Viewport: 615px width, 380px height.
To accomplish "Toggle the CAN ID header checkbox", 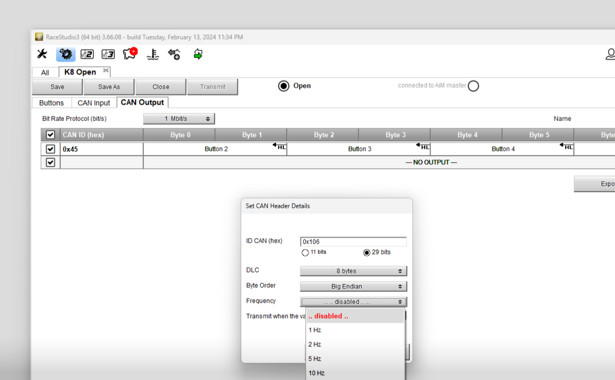I will pos(50,135).
